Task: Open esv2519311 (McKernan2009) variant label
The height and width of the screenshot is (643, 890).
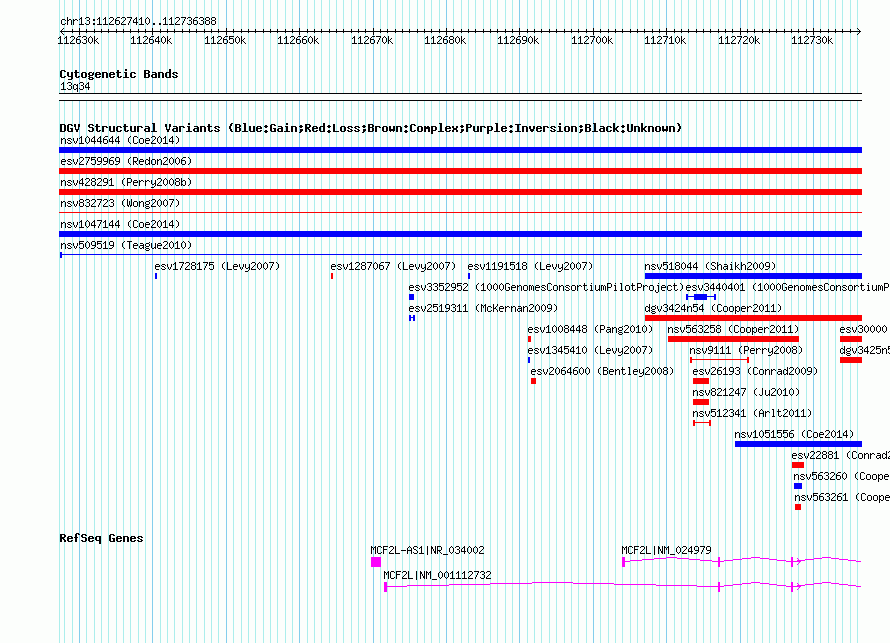Action: [483, 308]
